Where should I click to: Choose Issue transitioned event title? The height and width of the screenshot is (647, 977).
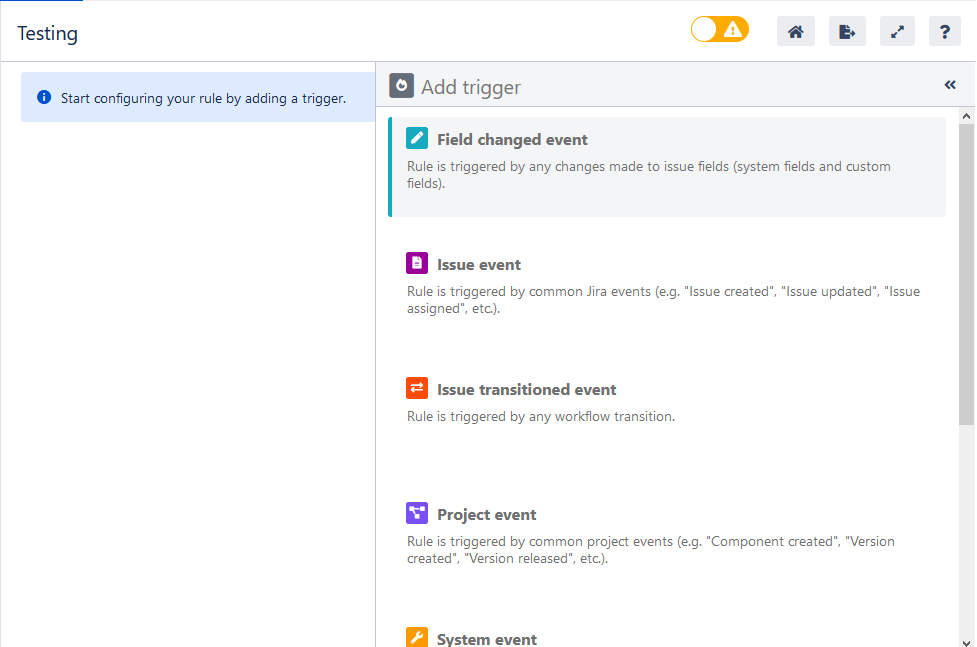(x=526, y=390)
